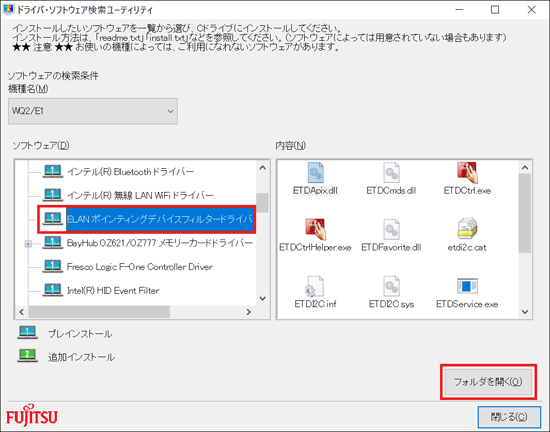Select the ETDI2C.sys driver file icon
The image size is (550, 432).
(391, 286)
